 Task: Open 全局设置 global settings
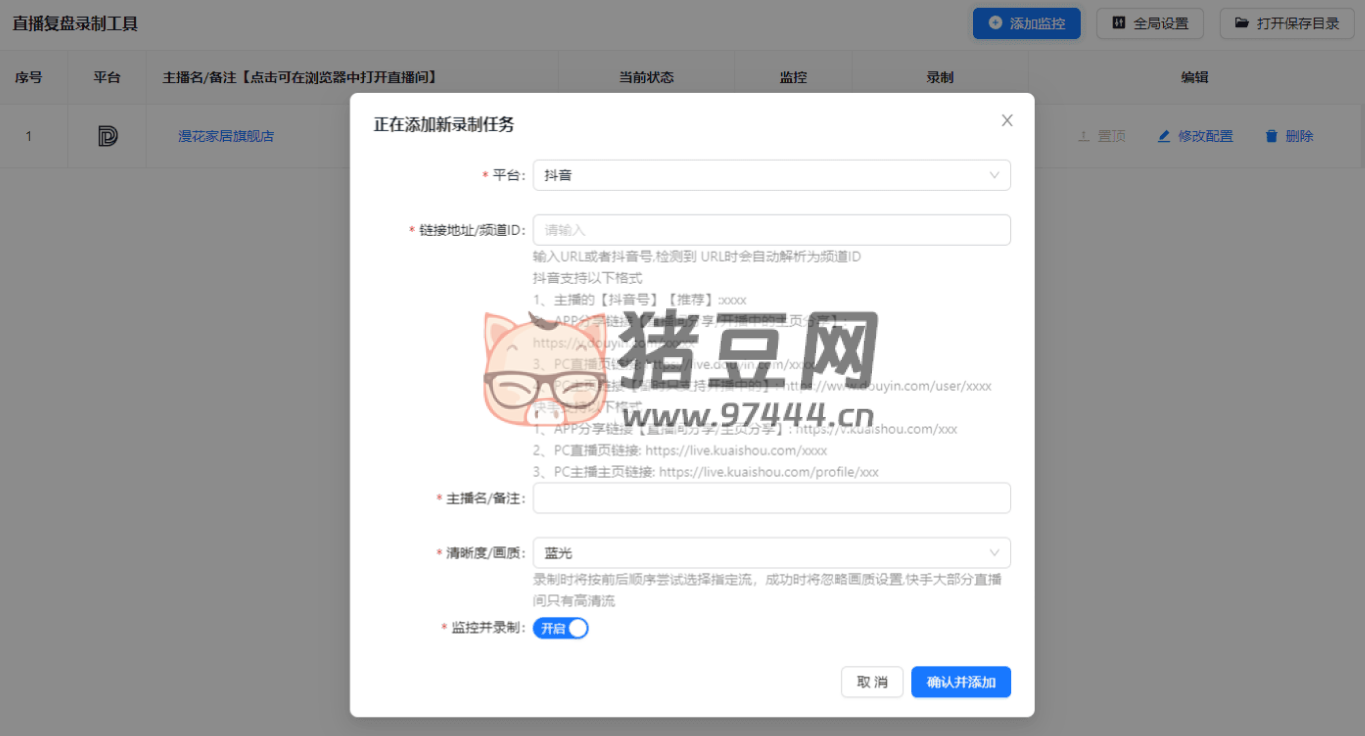tap(1150, 23)
